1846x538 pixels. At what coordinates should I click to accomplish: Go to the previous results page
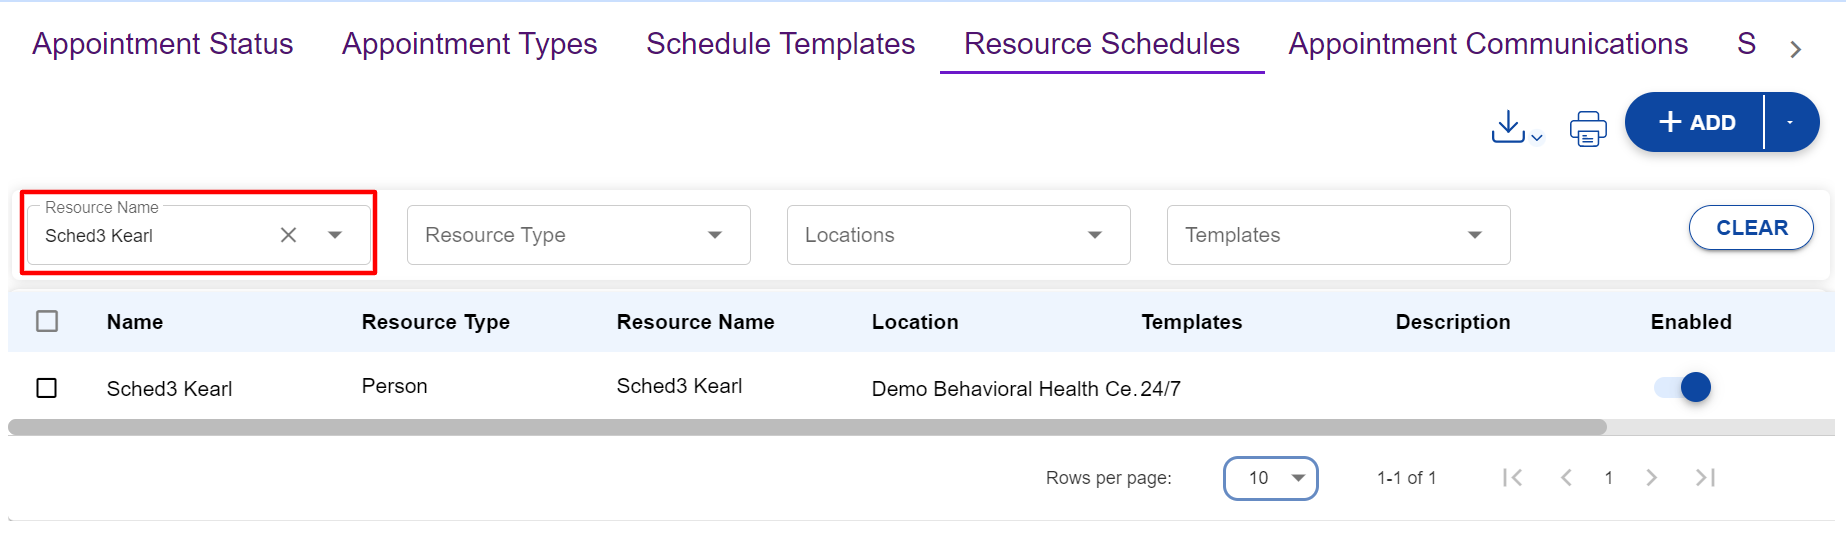pos(1566,478)
